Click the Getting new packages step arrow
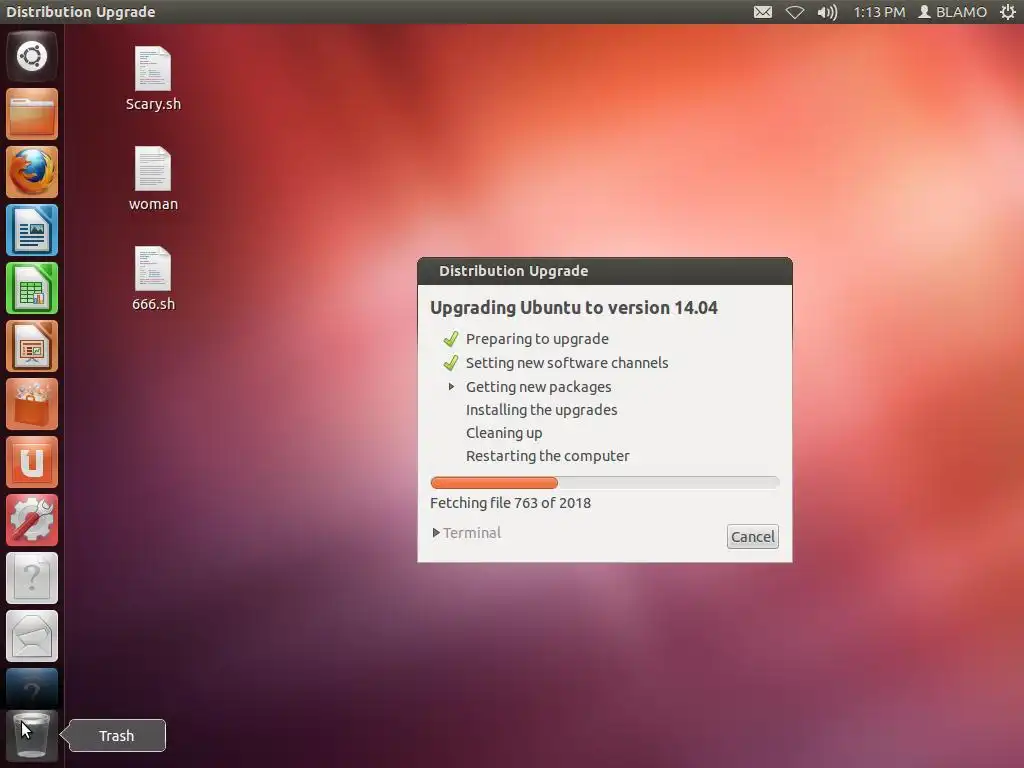The height and width of the screenshot is (768, 1024). tap(451, 387)
